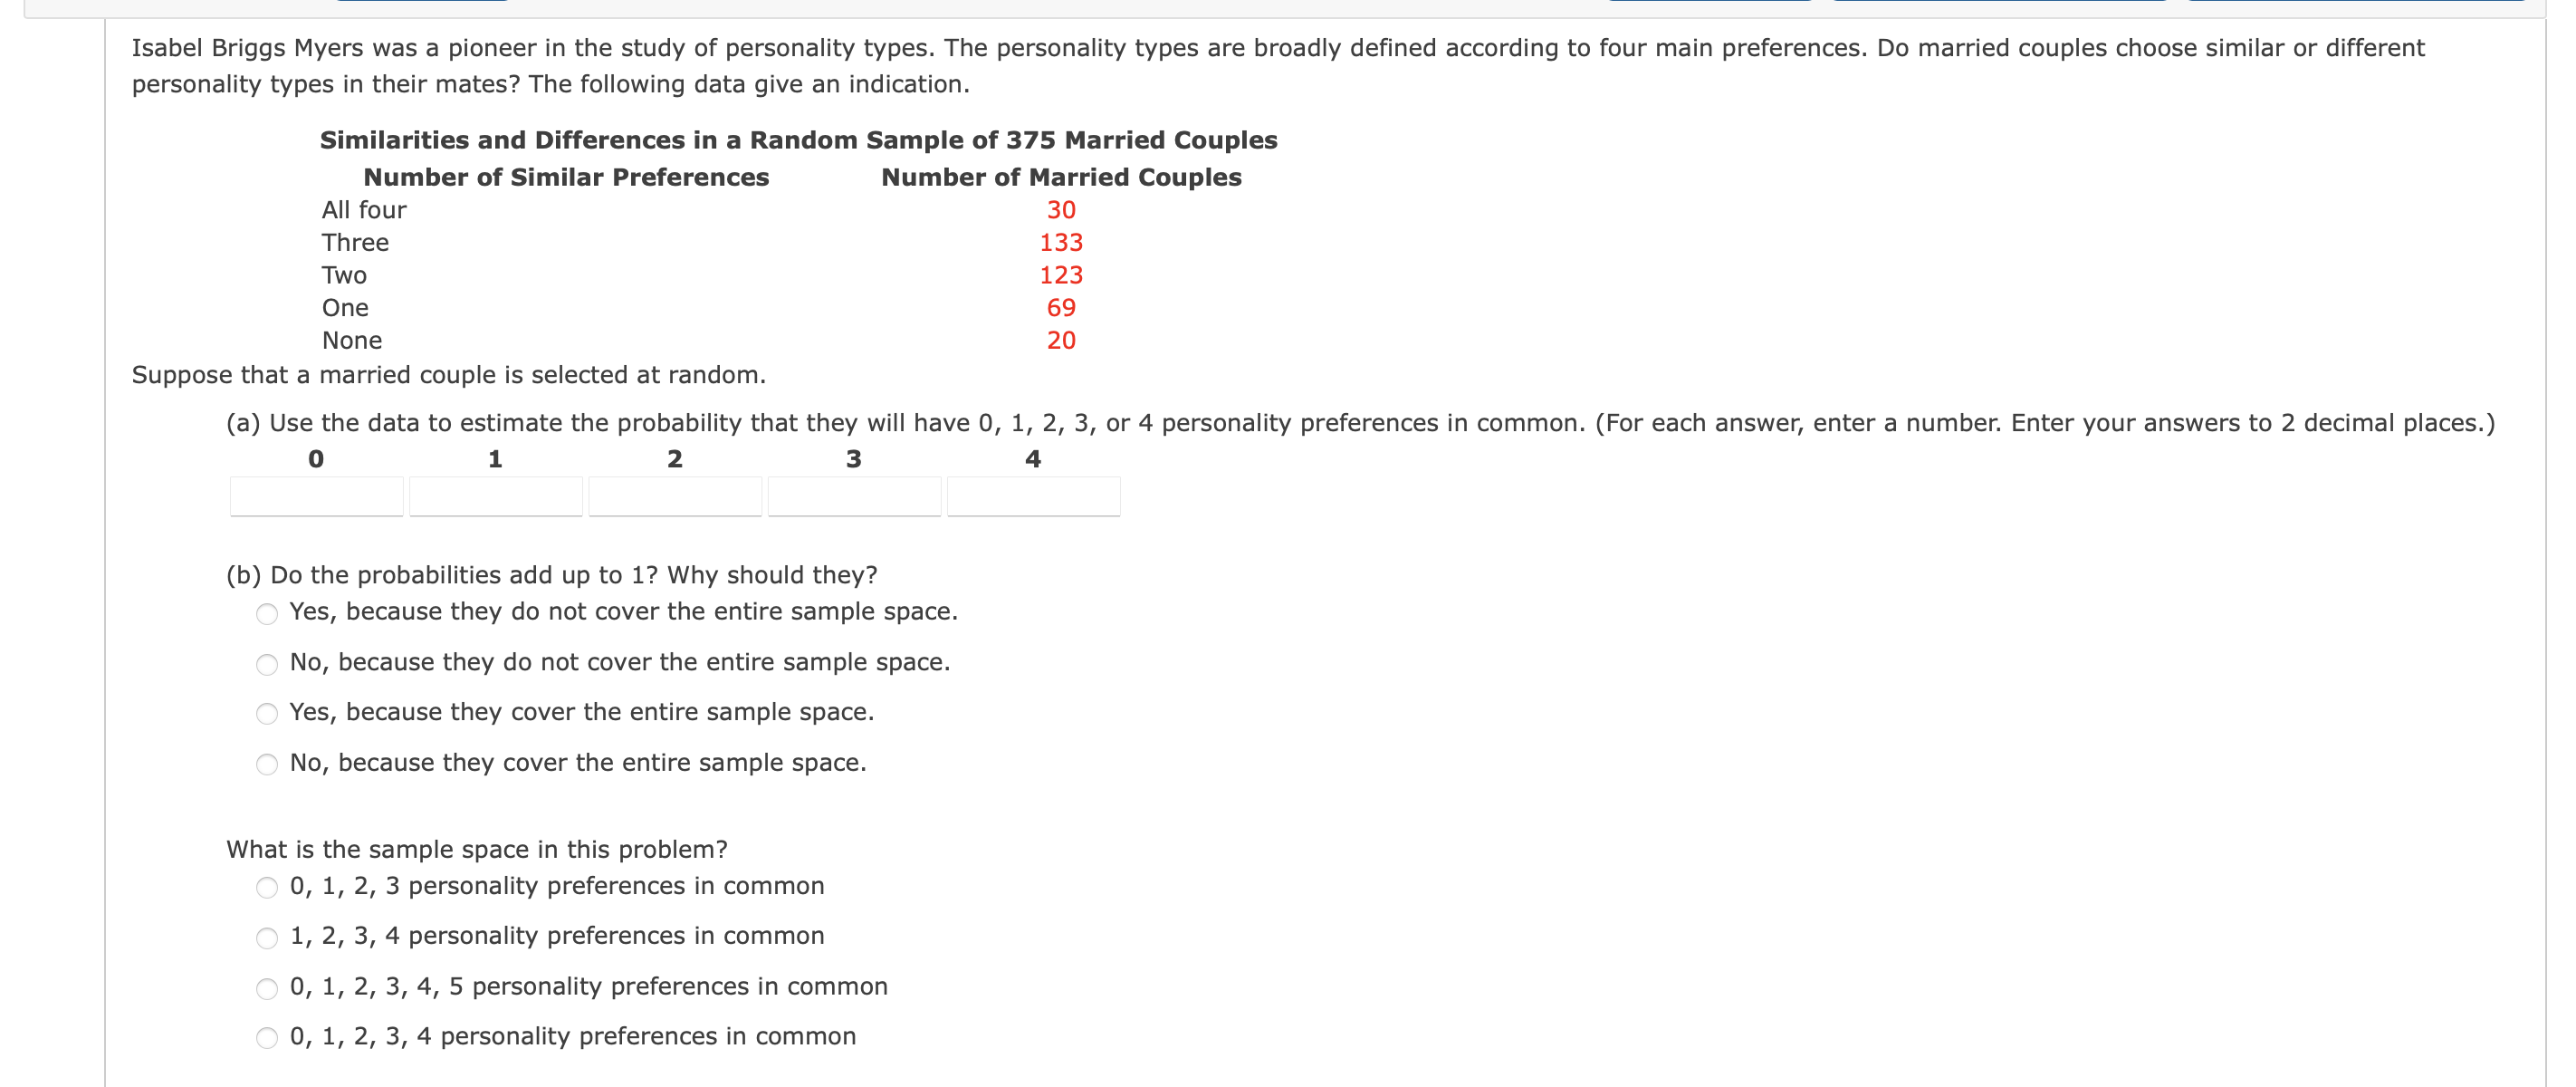
Task: Click the table heading 'Number of Married Couples'
Action: tap(1062, 177)
